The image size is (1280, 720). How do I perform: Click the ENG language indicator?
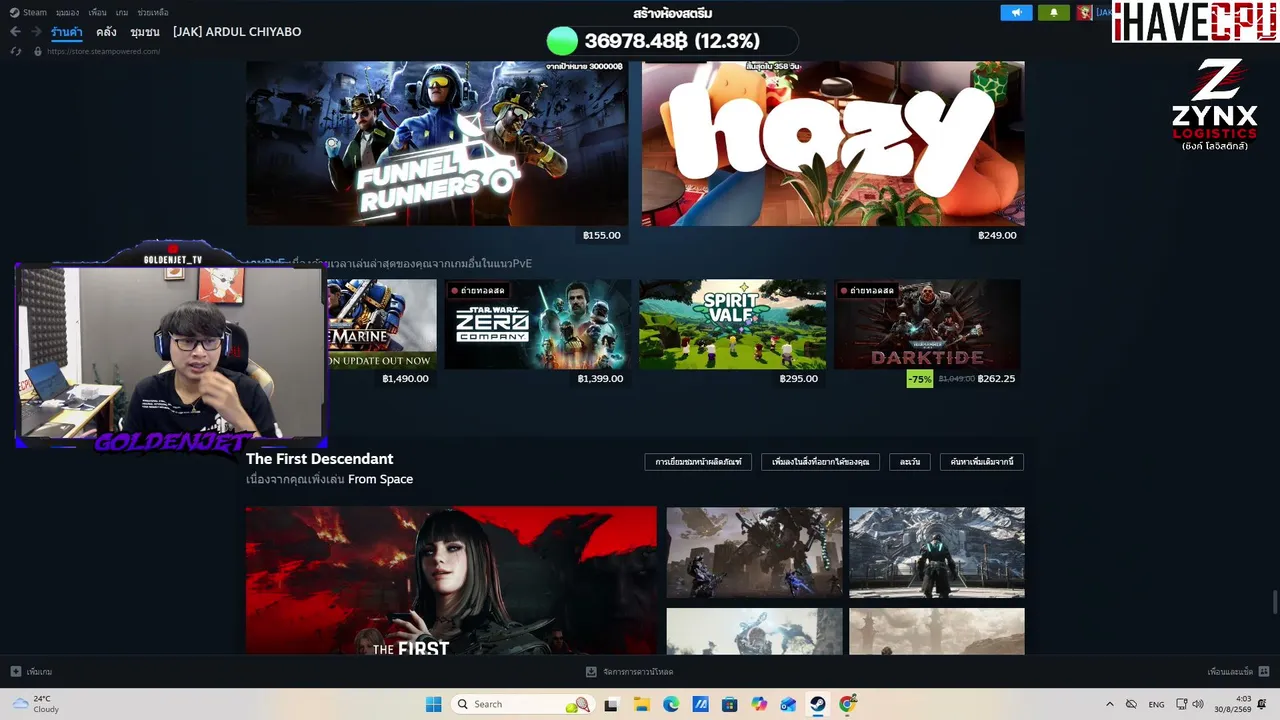point(1156,704)
